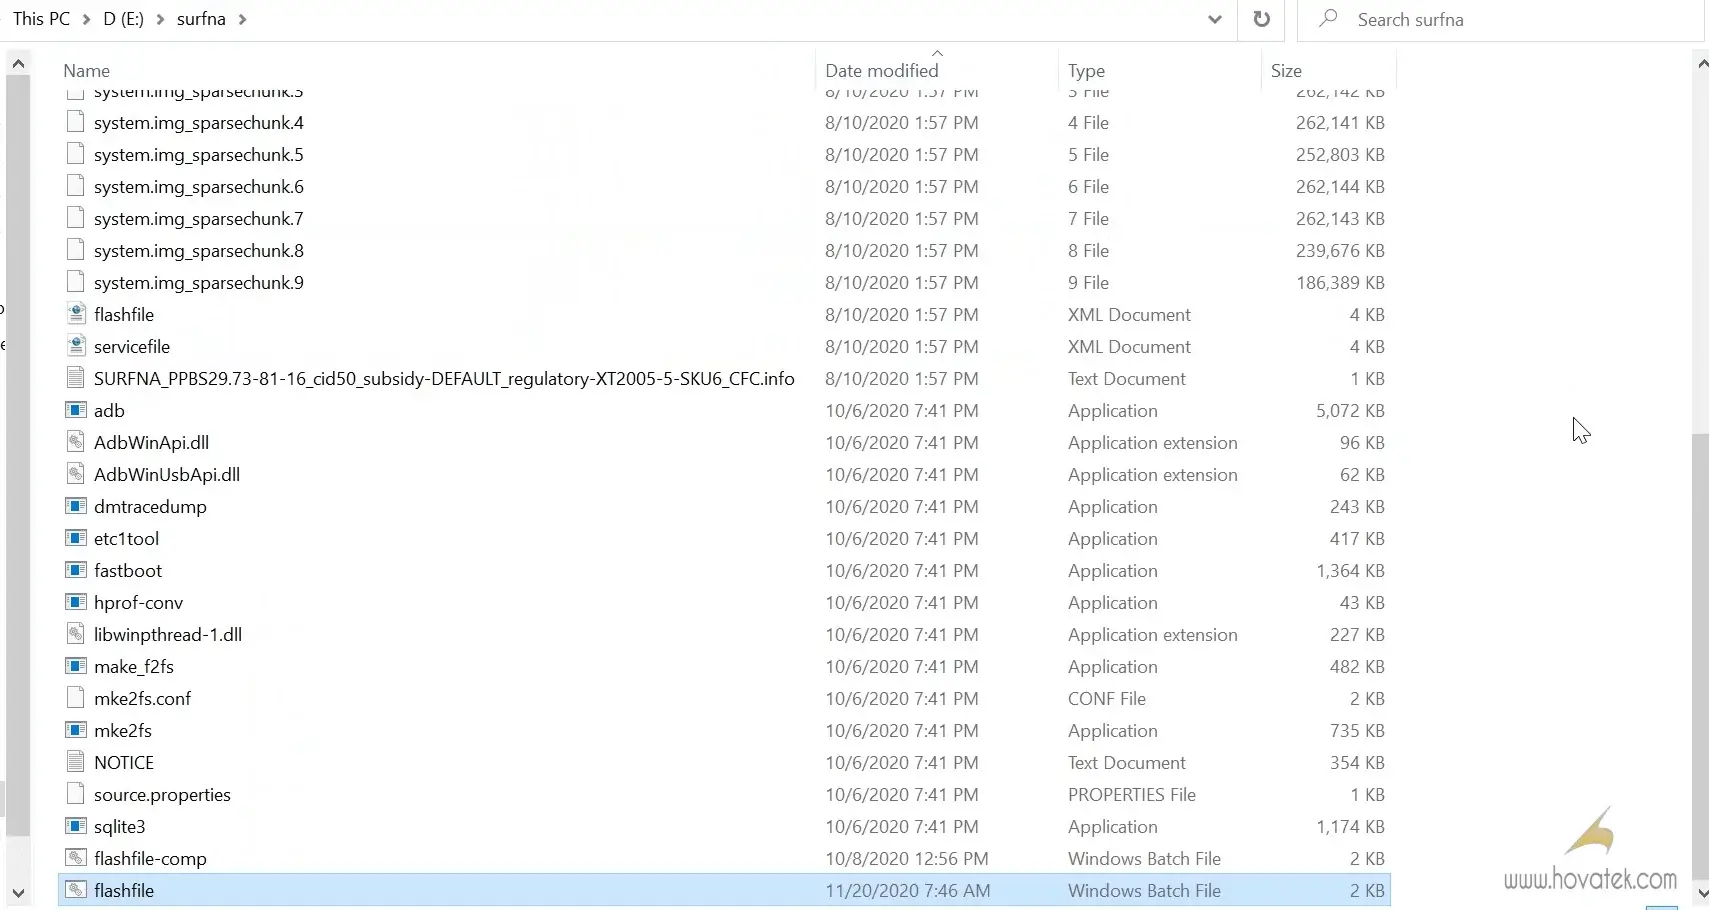Open the previous locations dropdown arrow
Screen dimensions: 1709x910
click(x=1214, y=19)
